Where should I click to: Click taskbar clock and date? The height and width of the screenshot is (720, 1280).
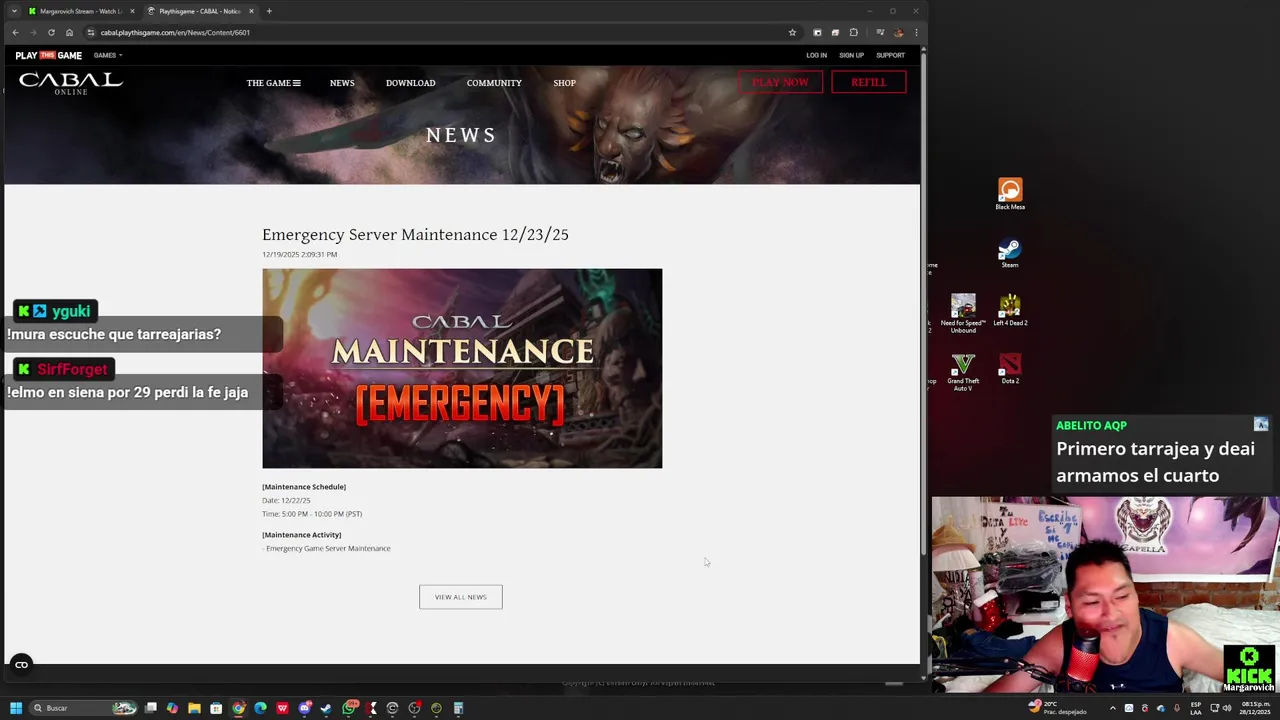point(1254,708)
